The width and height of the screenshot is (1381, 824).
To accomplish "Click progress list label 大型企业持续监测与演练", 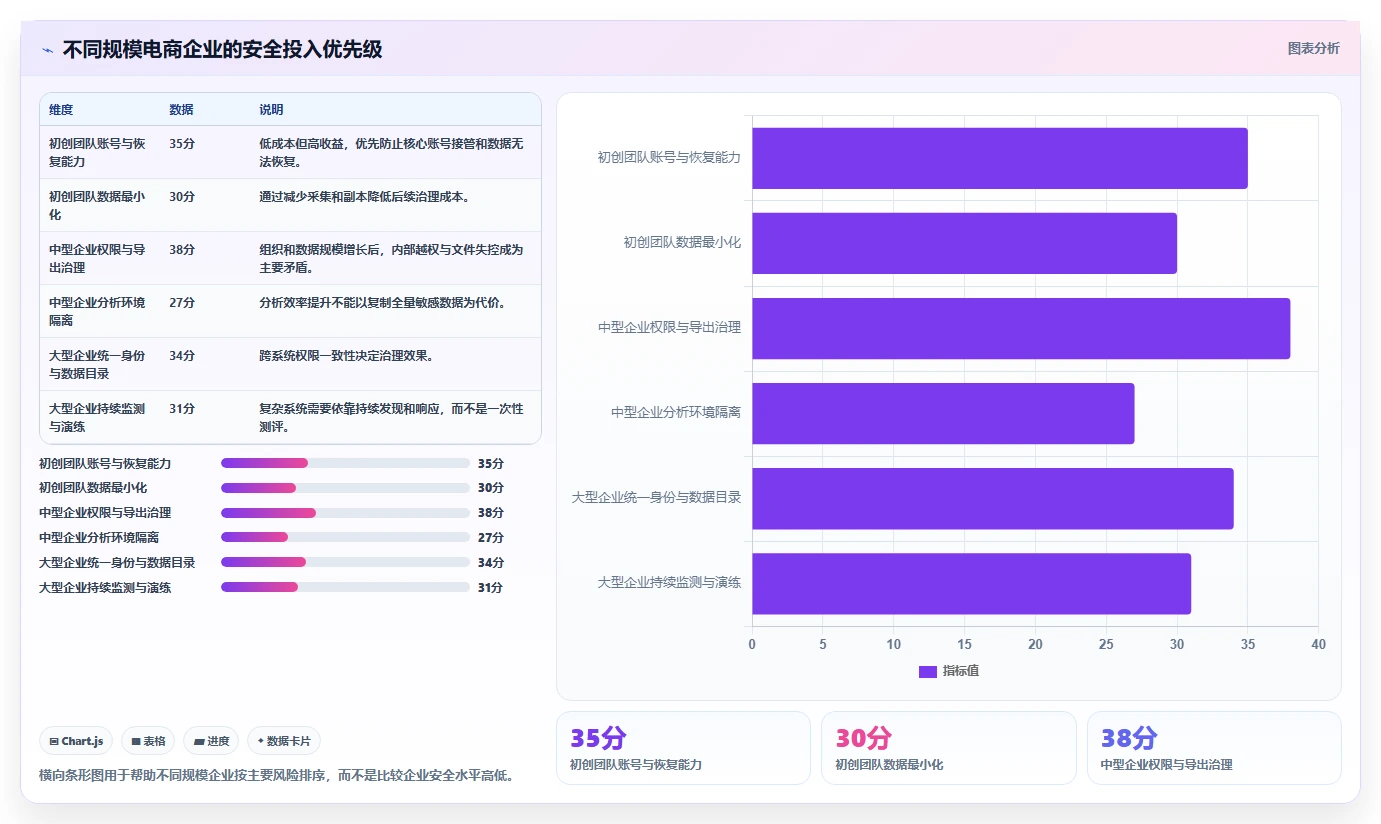I will (x=105, y=587).
